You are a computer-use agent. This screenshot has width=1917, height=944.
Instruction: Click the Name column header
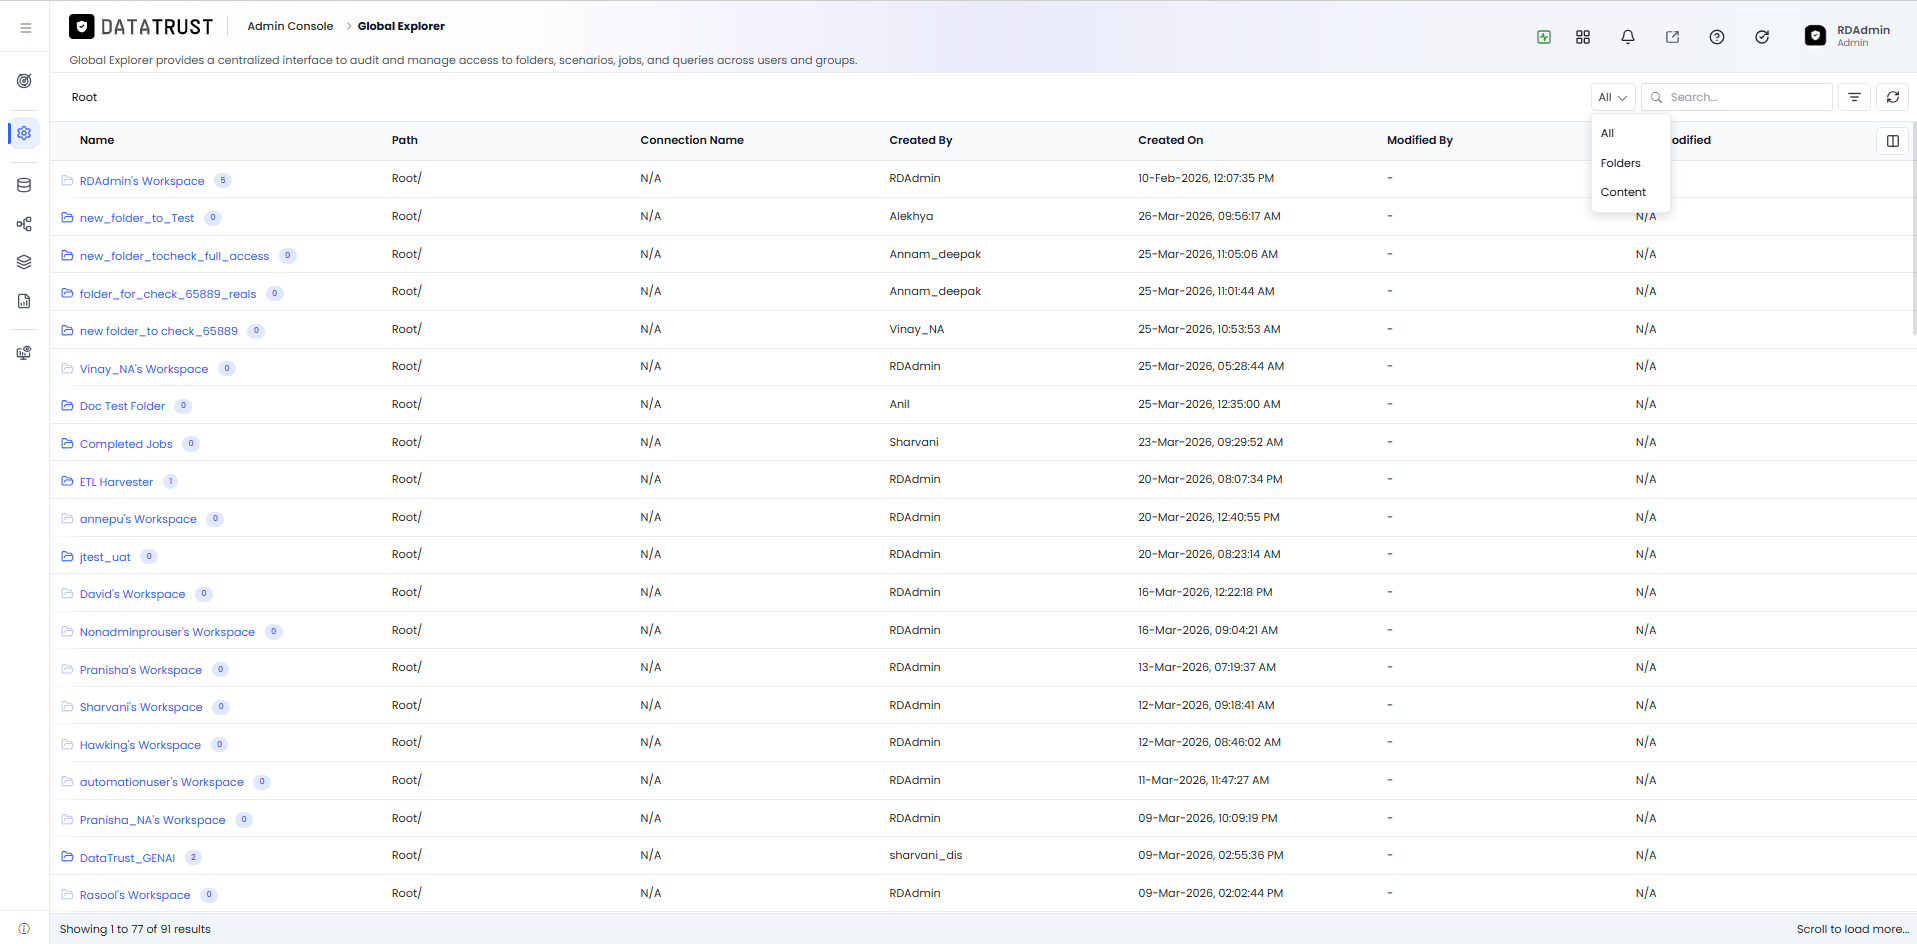click(97, 140)
